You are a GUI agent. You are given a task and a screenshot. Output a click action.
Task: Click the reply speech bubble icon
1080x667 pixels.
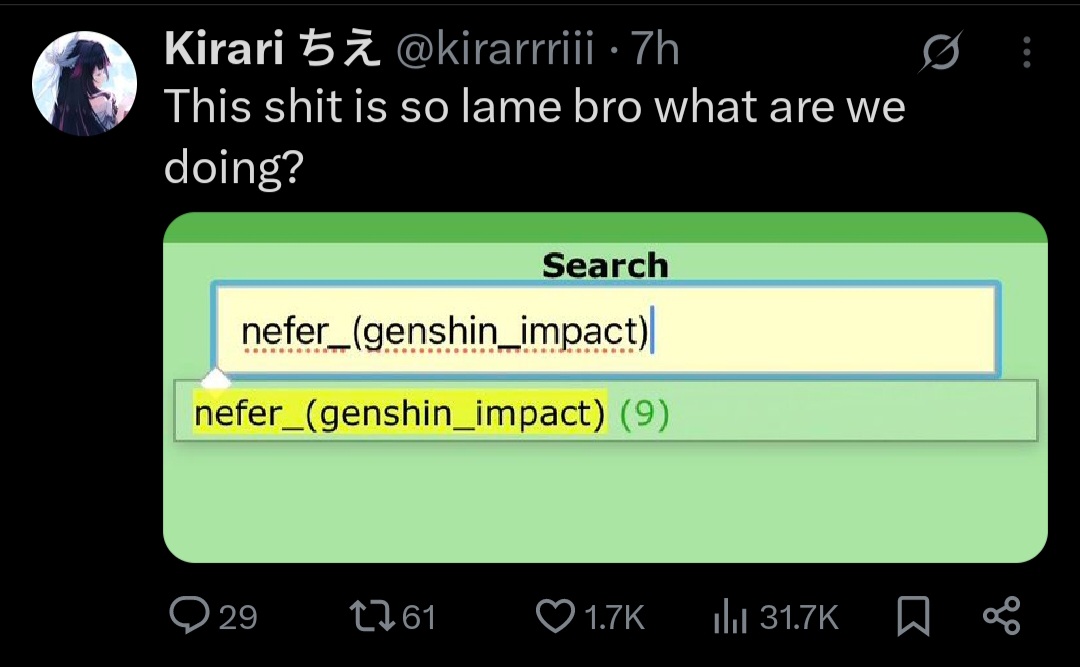click(188, 616)
